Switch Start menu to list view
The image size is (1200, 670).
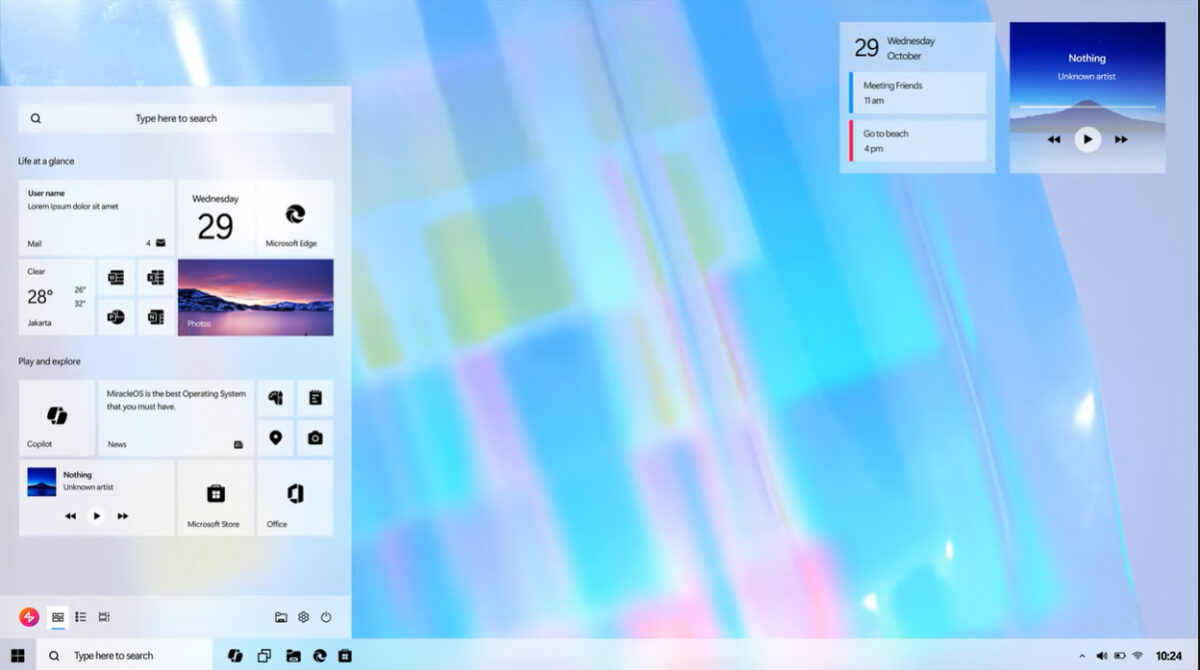coord(80,617)
